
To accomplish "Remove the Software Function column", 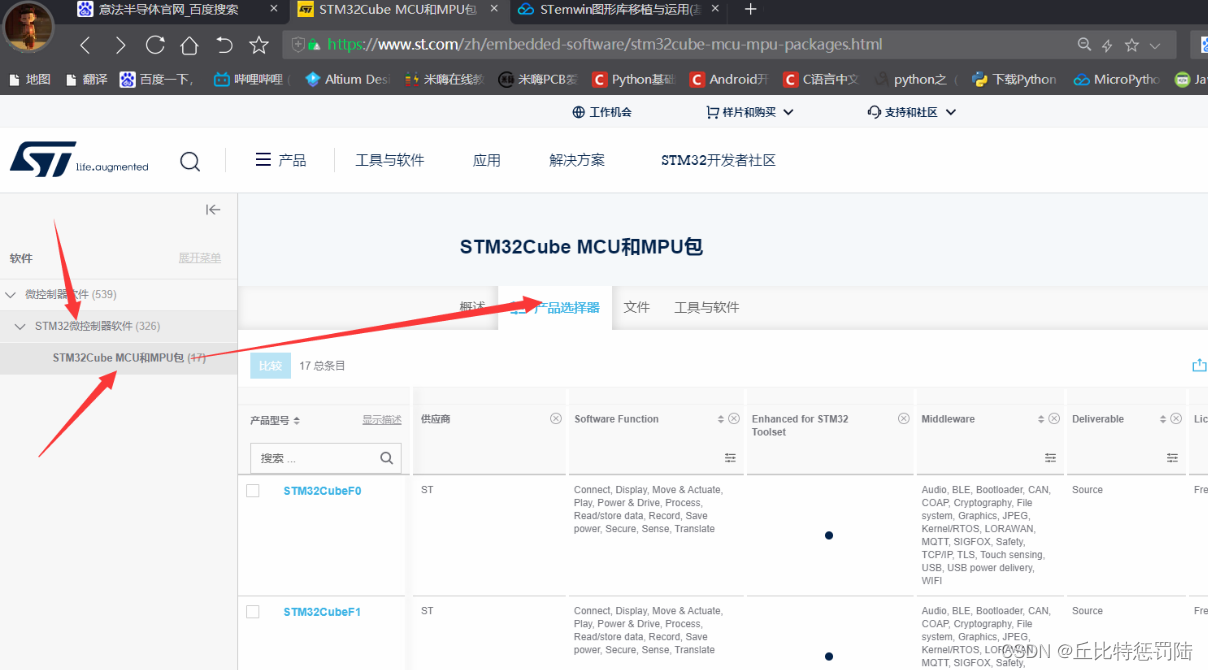I will tap(734, 418).
